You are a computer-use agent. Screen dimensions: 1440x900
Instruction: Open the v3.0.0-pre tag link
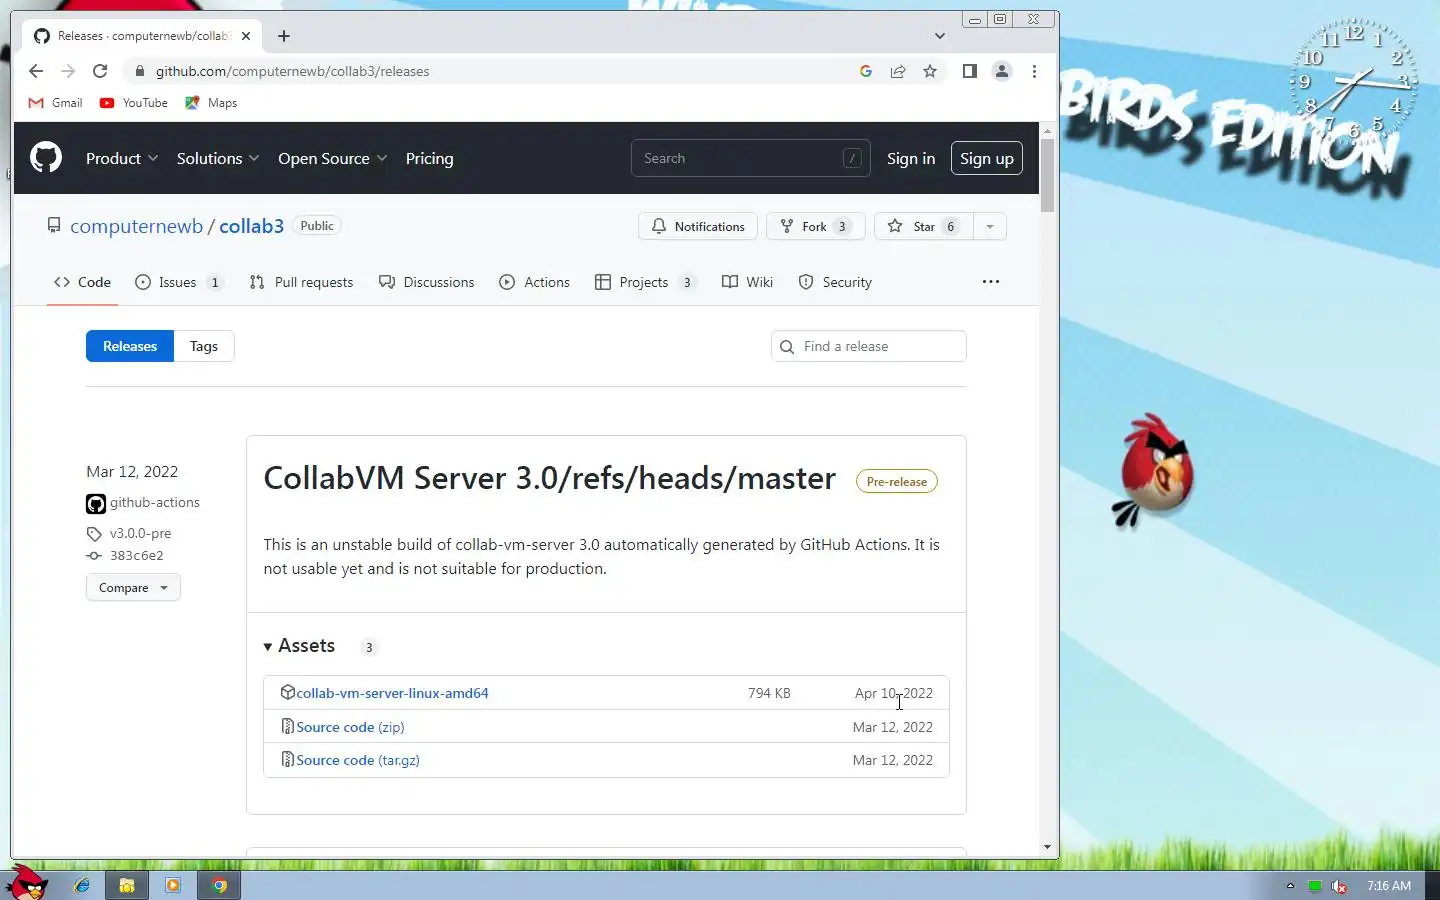pyautogui.click(x=141, y=534)
